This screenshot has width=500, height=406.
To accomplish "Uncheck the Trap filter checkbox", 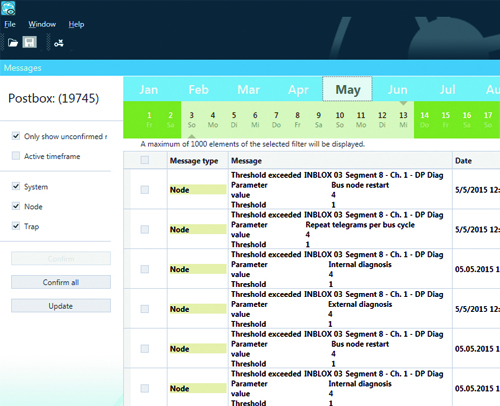I will 16,226.
